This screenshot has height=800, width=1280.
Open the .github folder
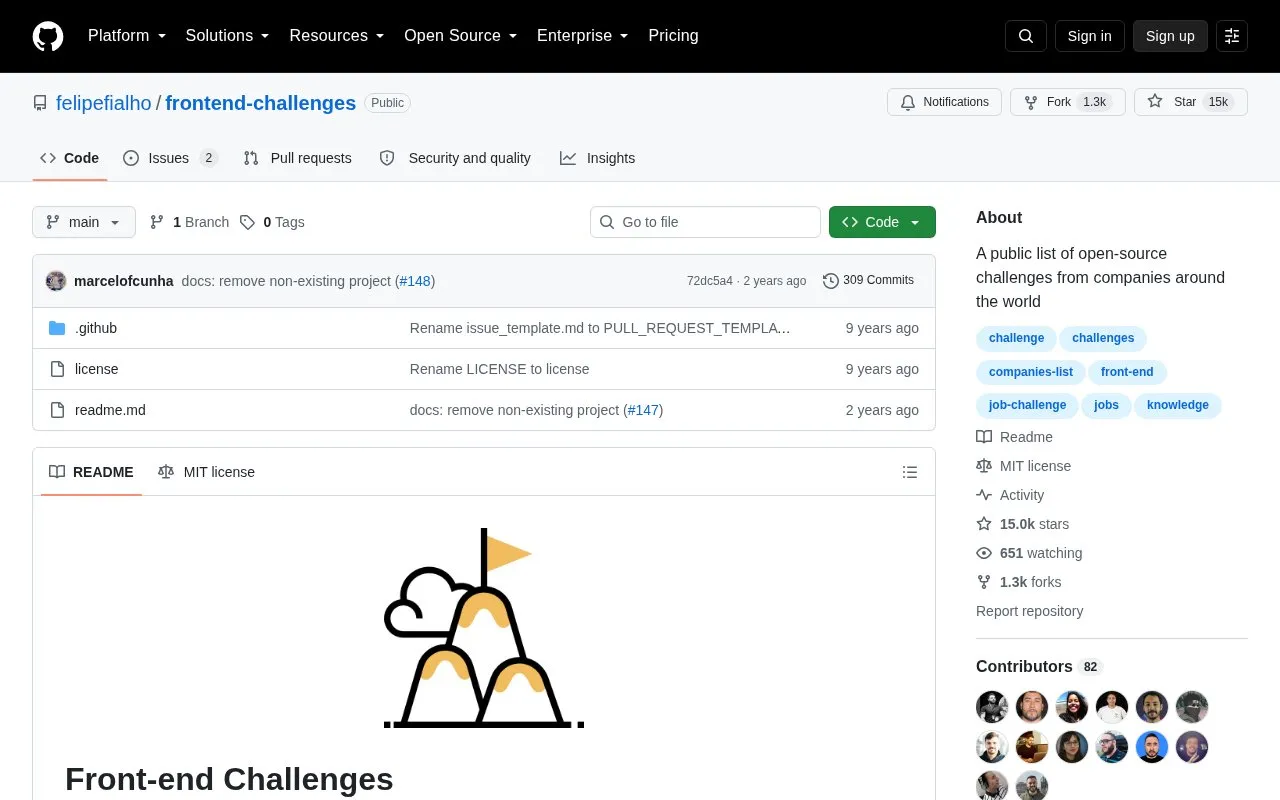click(96, 328)
